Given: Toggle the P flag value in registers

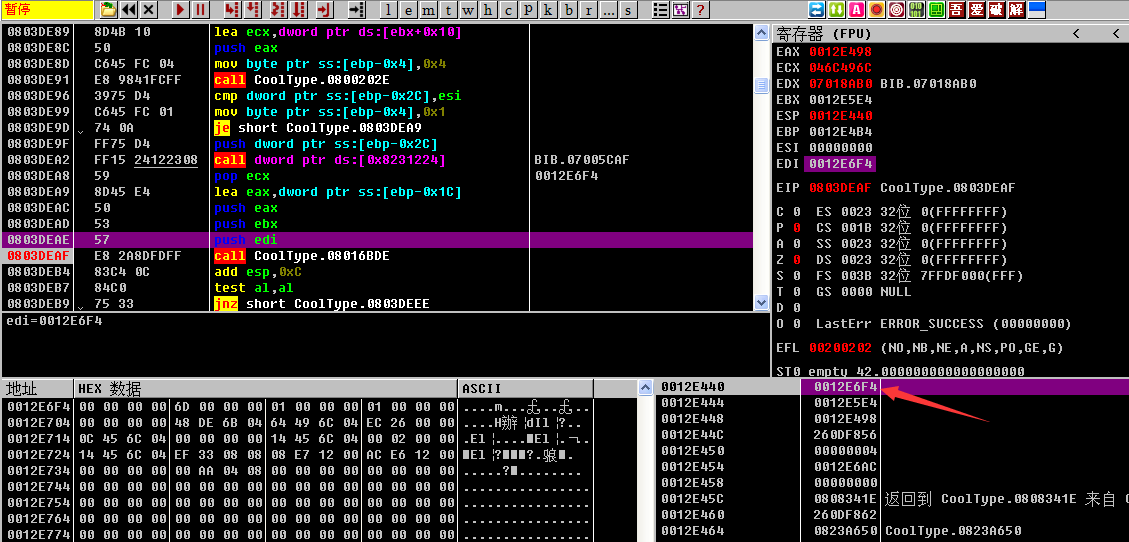Looking at the screenshot, I should (796, 228).
